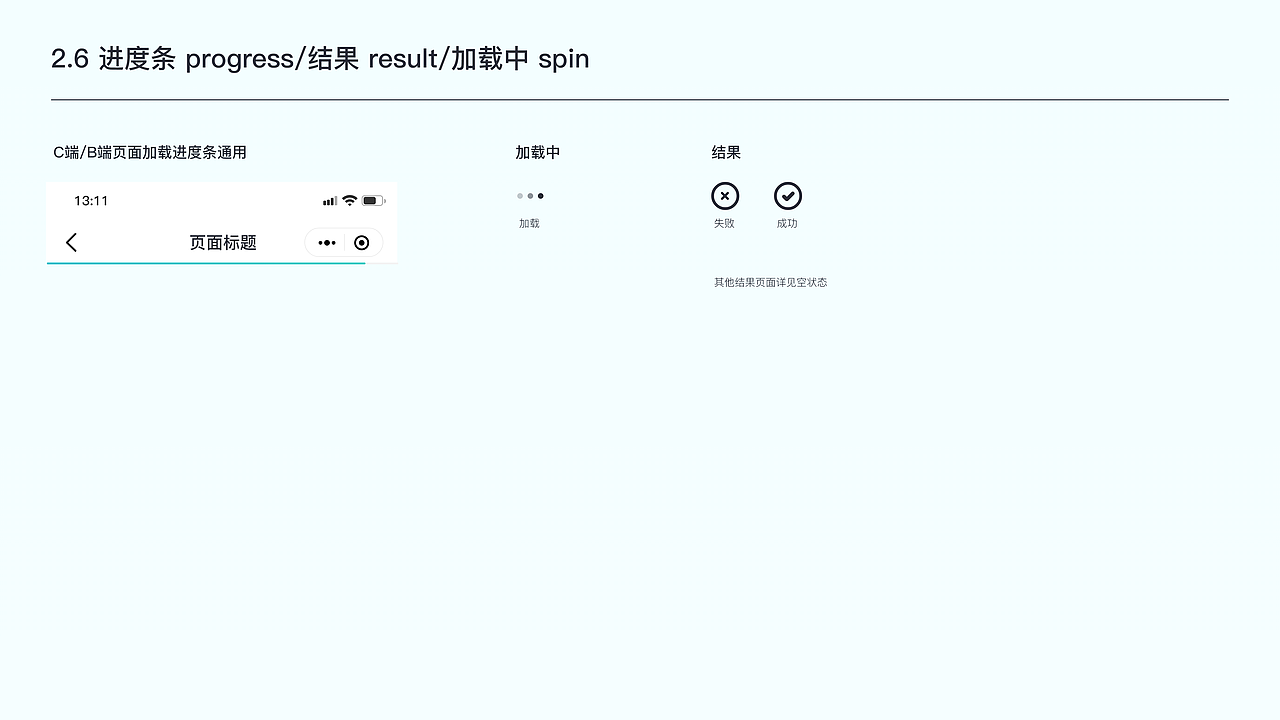Click the 加载 label under the spinner
This screenshot has width=1280, height=720.
529,223
